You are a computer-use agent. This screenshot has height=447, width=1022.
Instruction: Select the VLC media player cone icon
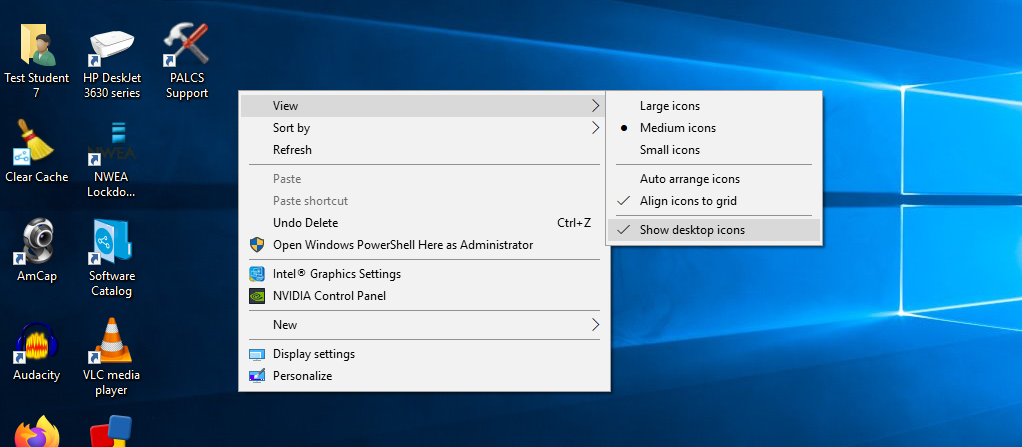coord(111,344)
